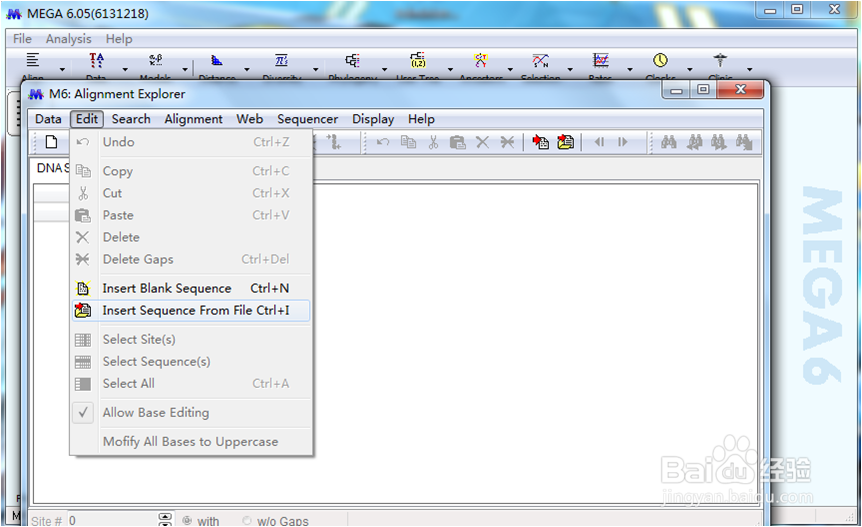
Task: Open the Analysis menu in MEGA window
Action: 69,39
